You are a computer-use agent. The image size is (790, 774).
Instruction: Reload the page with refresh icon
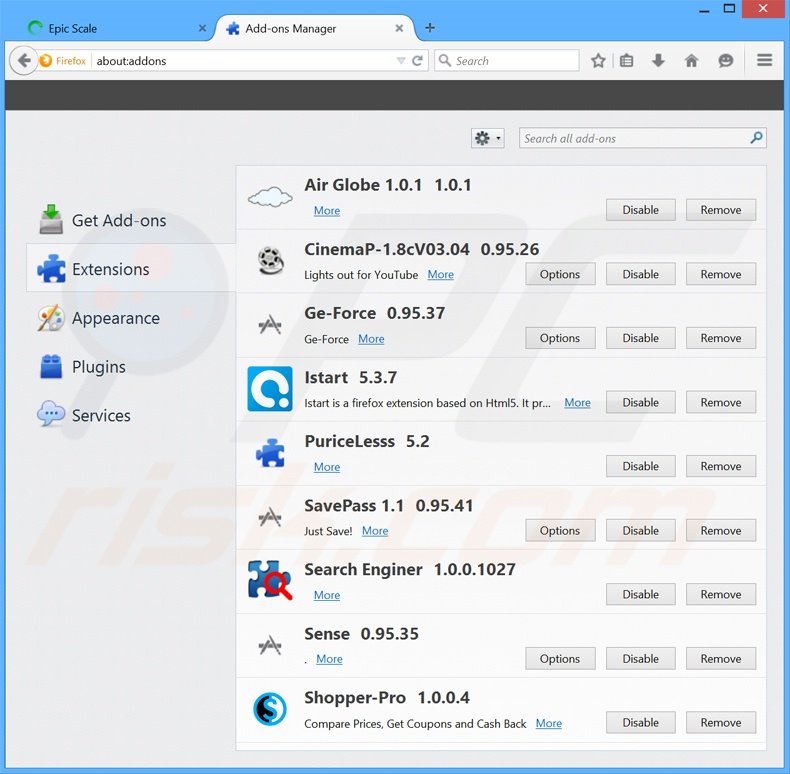[x=417, y=61]
